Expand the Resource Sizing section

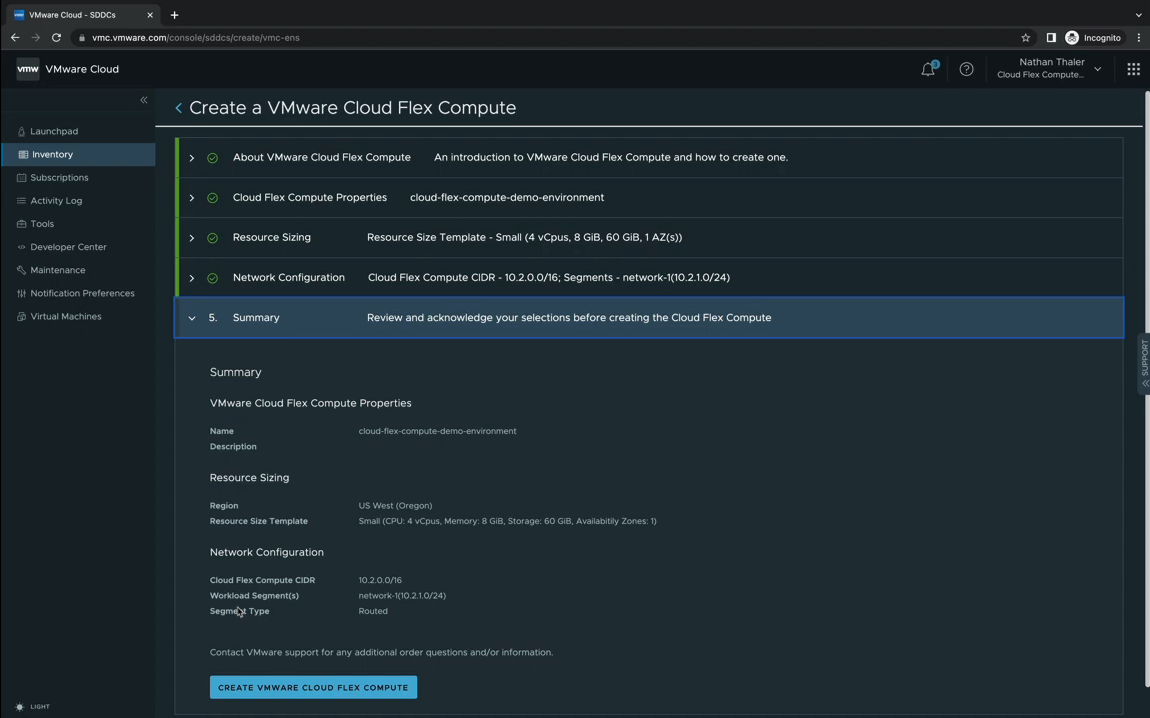point(191,238)
